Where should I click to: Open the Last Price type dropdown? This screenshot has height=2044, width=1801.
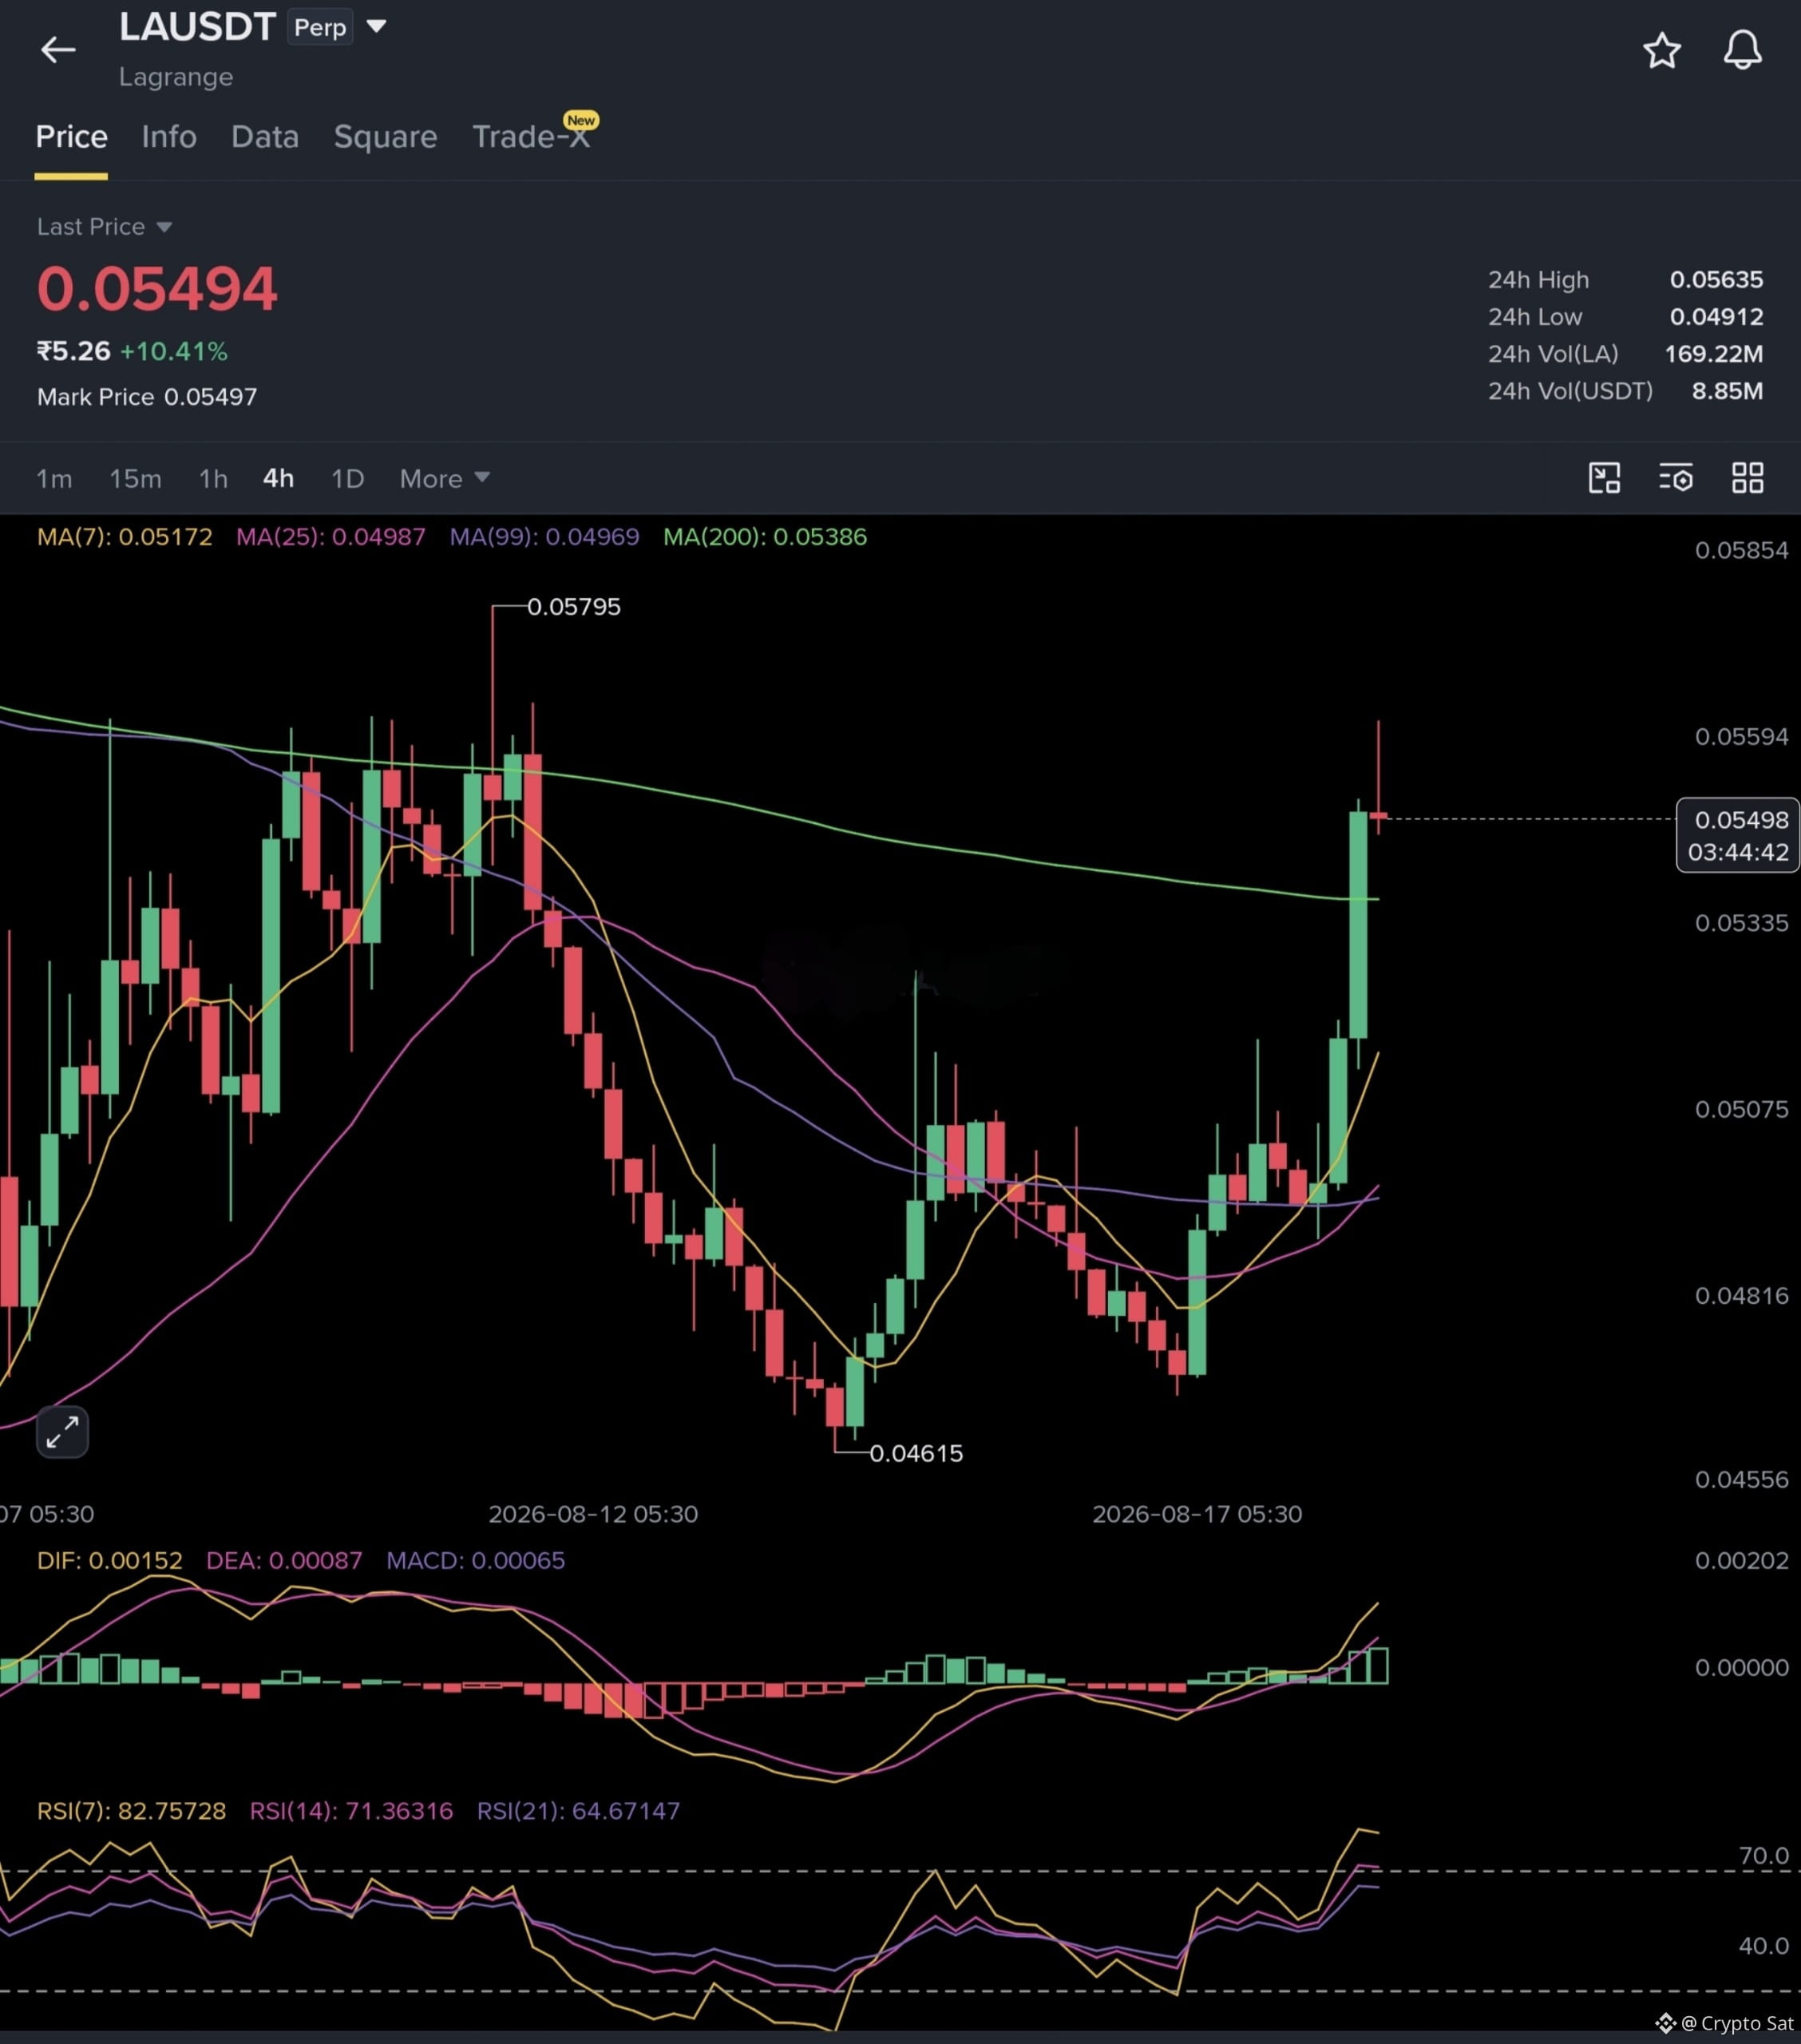(x=105, y=227)
